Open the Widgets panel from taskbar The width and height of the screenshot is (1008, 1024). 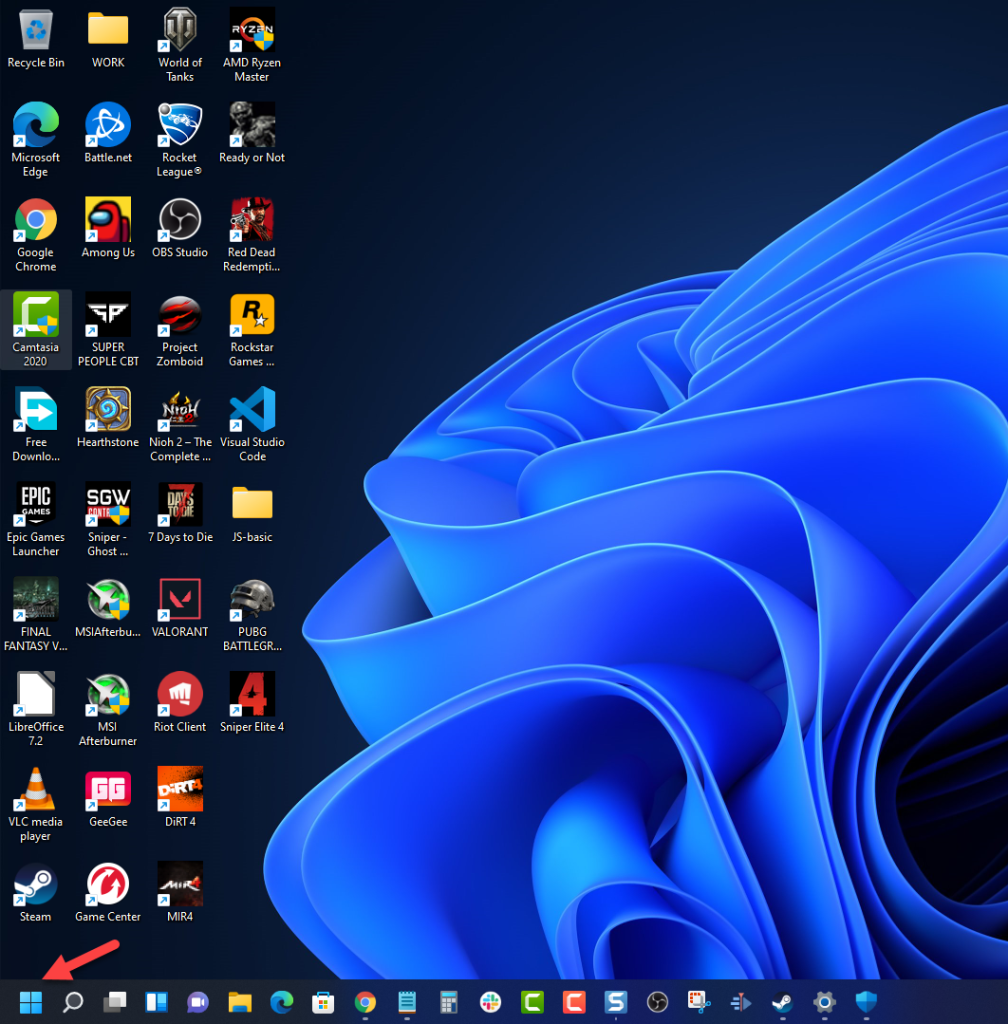tap(157, 1001)
